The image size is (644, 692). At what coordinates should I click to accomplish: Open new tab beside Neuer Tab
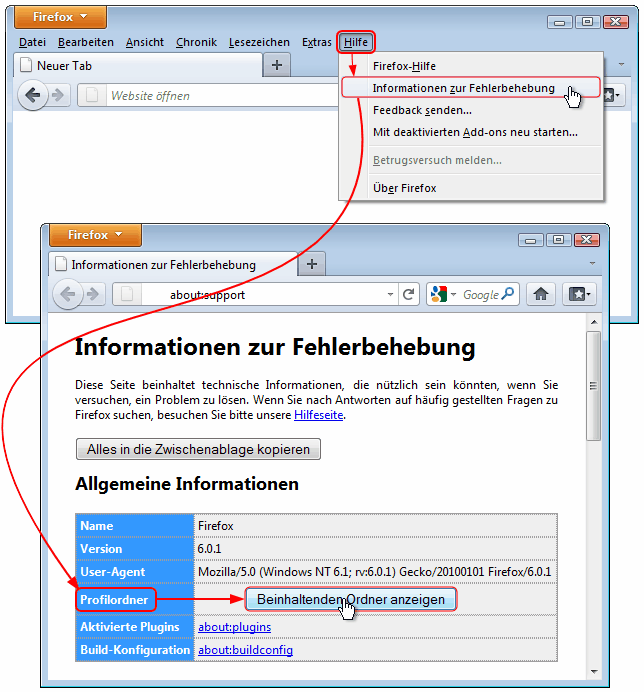[277, 65]
